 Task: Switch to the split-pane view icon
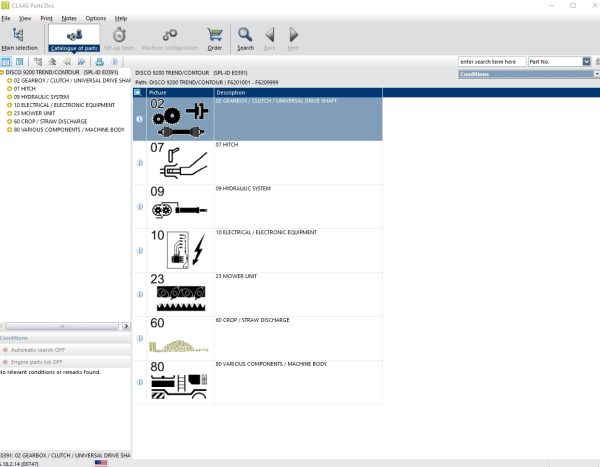(6, 62)
